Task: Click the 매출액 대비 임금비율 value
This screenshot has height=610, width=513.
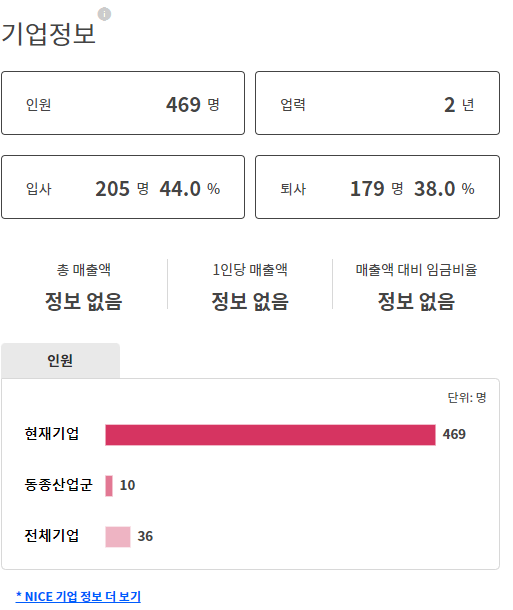Action: tap(416, 301)
